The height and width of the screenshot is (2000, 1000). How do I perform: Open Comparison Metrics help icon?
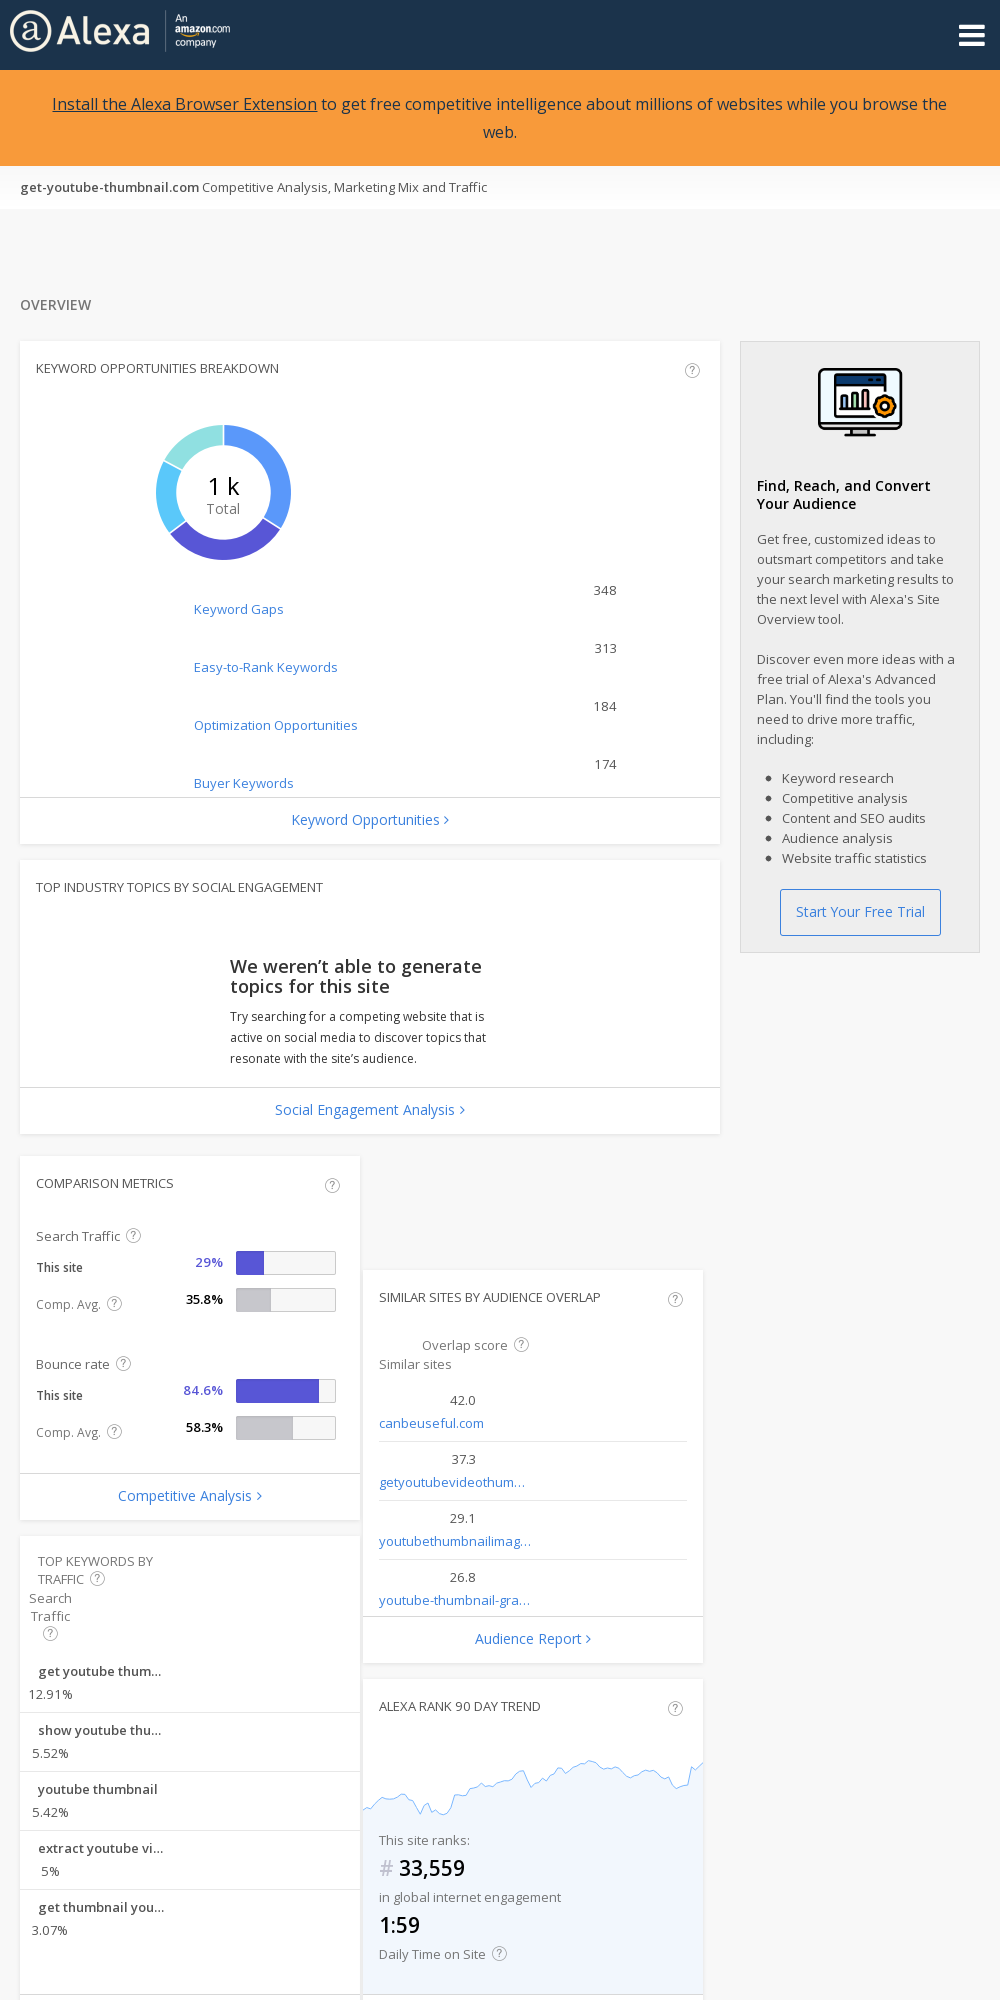pos(333,1185)
